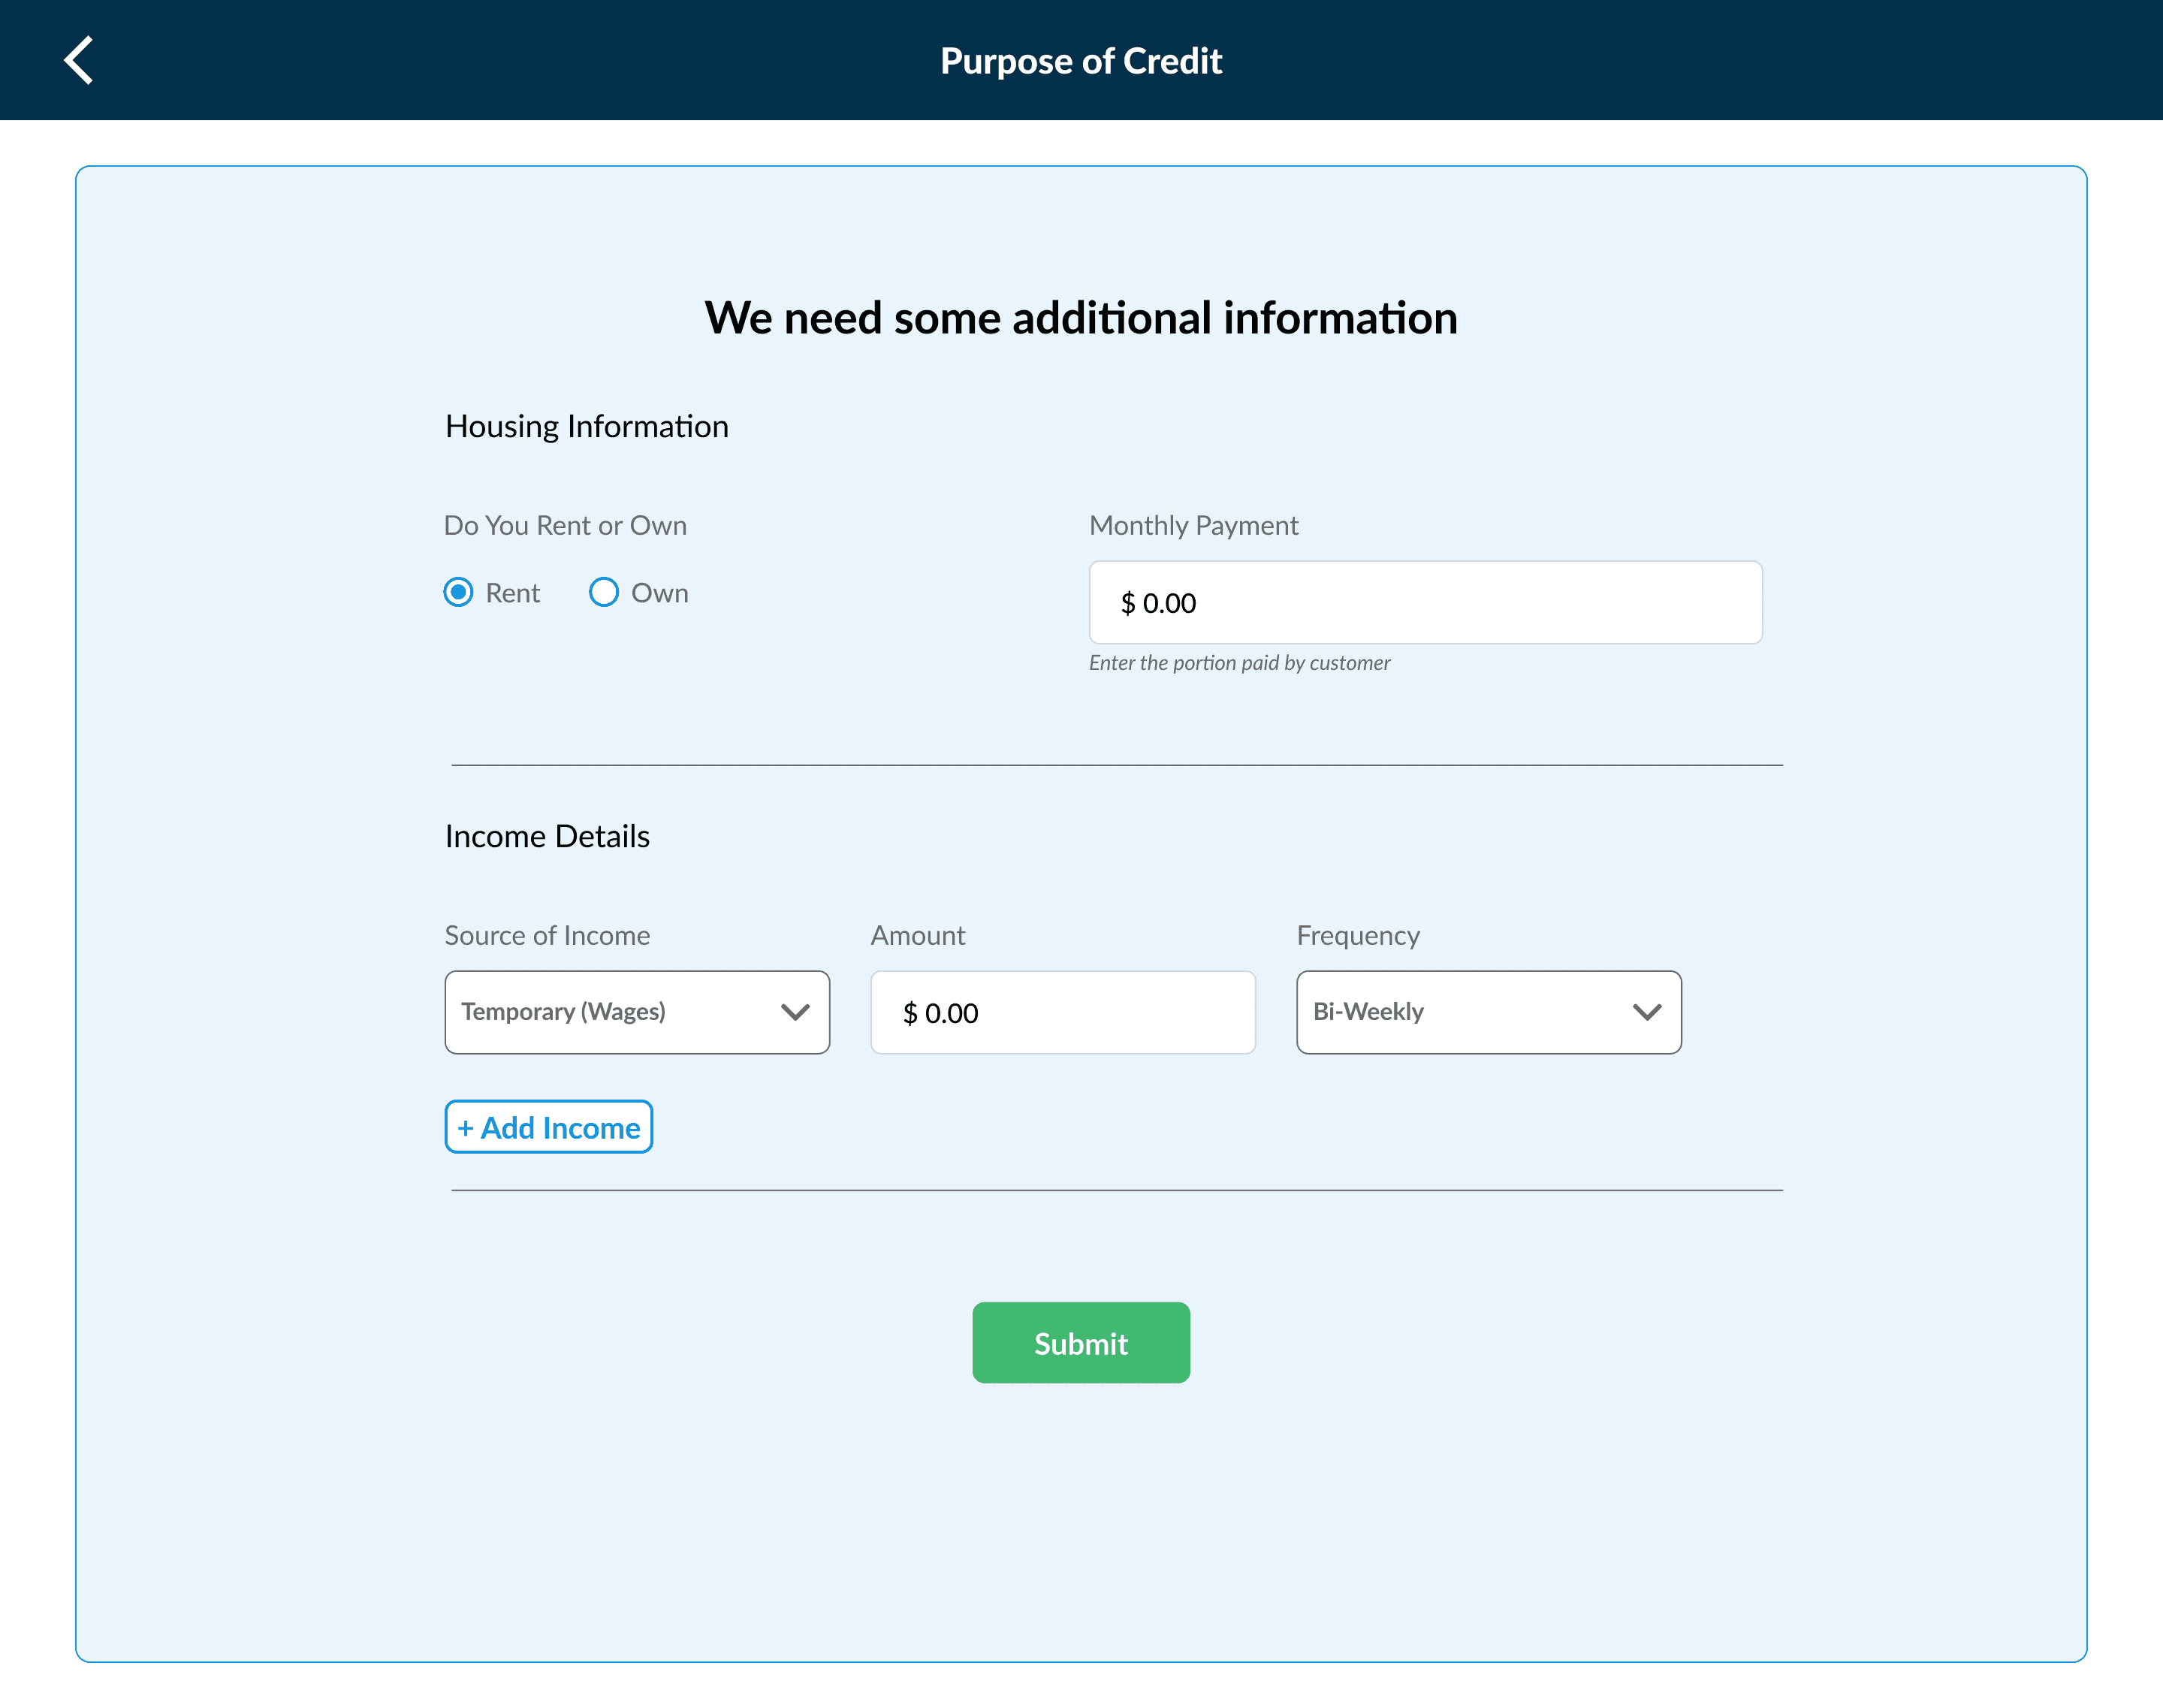Click the Own option label text
The width and height of the screenshot is (2163, 1708).
tap(659, 593)
